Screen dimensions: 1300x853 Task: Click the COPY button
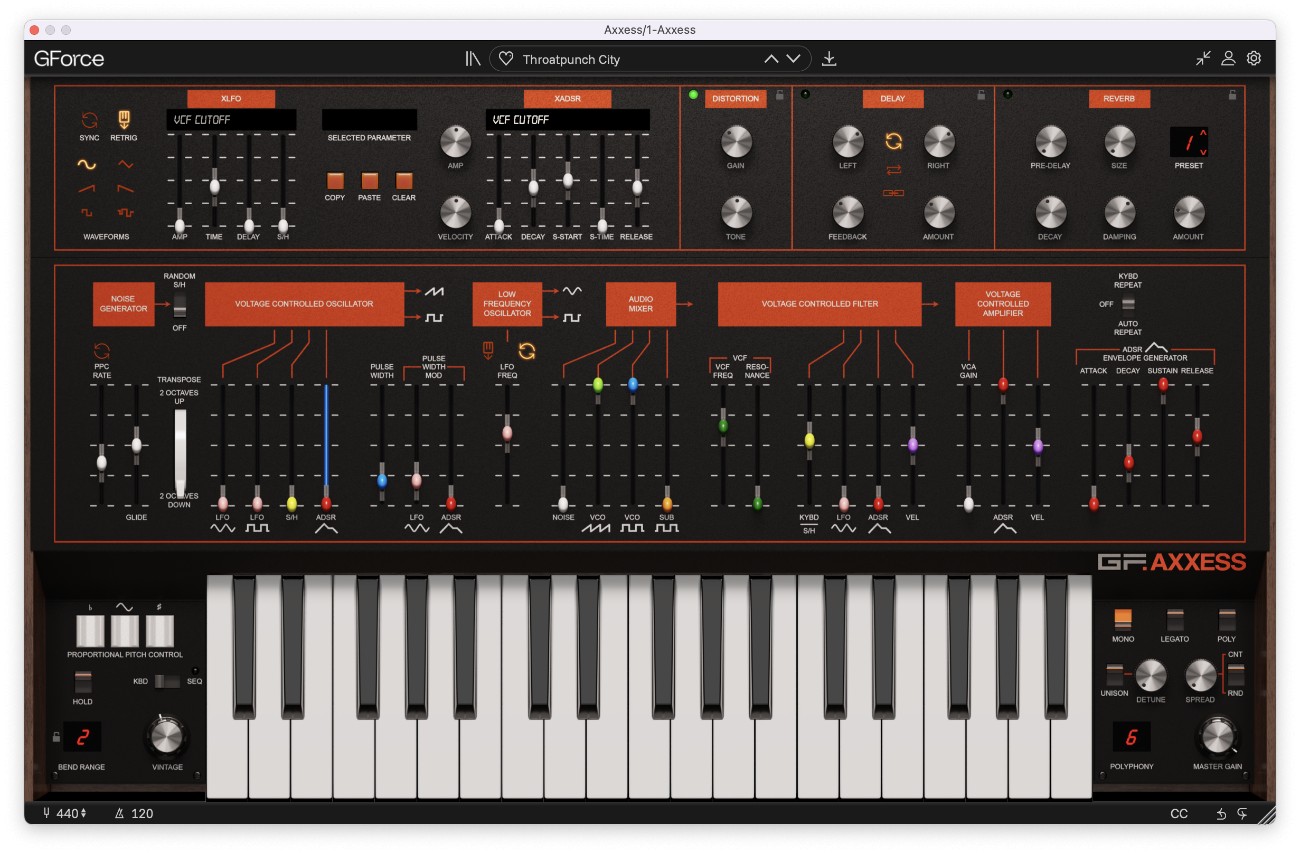[x=335, y=181]
